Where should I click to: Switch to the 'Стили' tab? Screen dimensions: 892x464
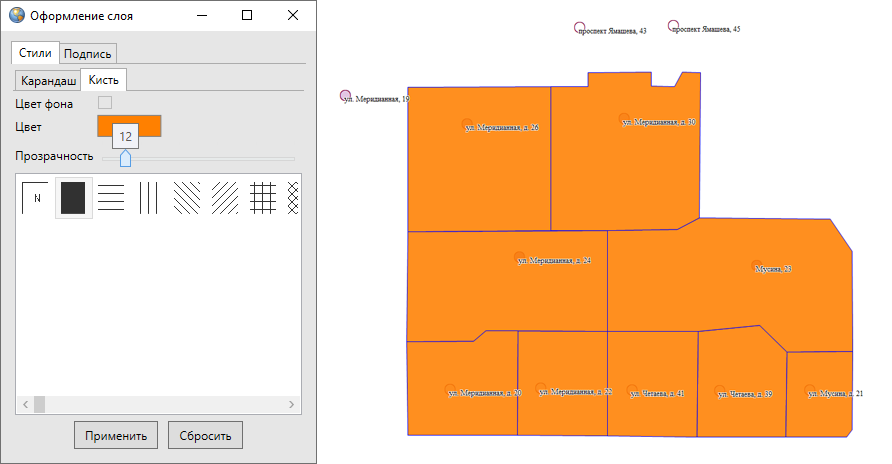pyautogui.click(x=35, y=53)
